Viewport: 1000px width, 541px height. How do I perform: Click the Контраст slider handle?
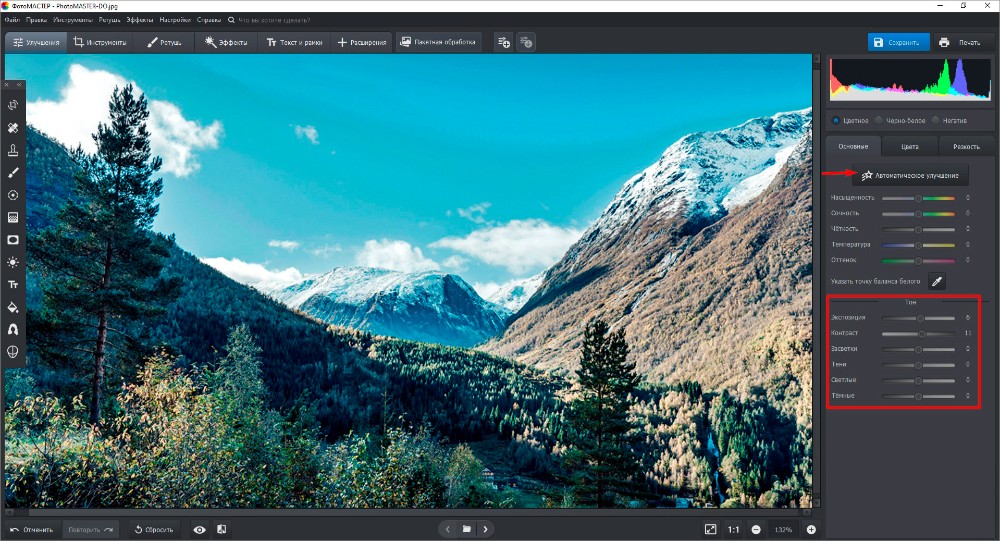coord(922,334)
